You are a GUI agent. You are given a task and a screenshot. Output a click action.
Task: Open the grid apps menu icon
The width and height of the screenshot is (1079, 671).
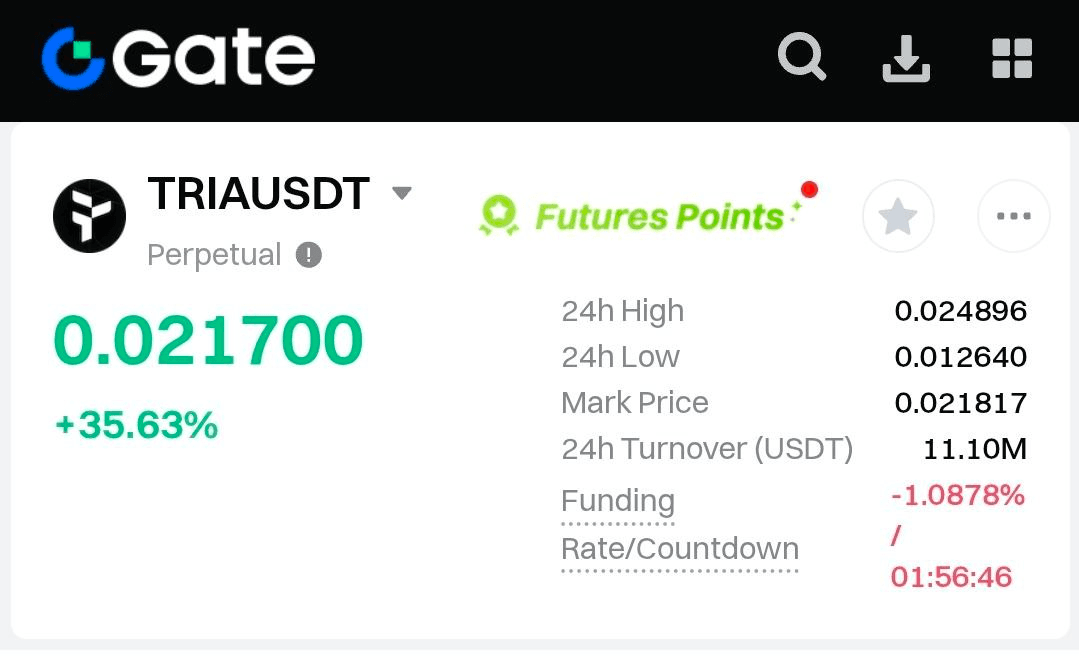point(1011,58)
